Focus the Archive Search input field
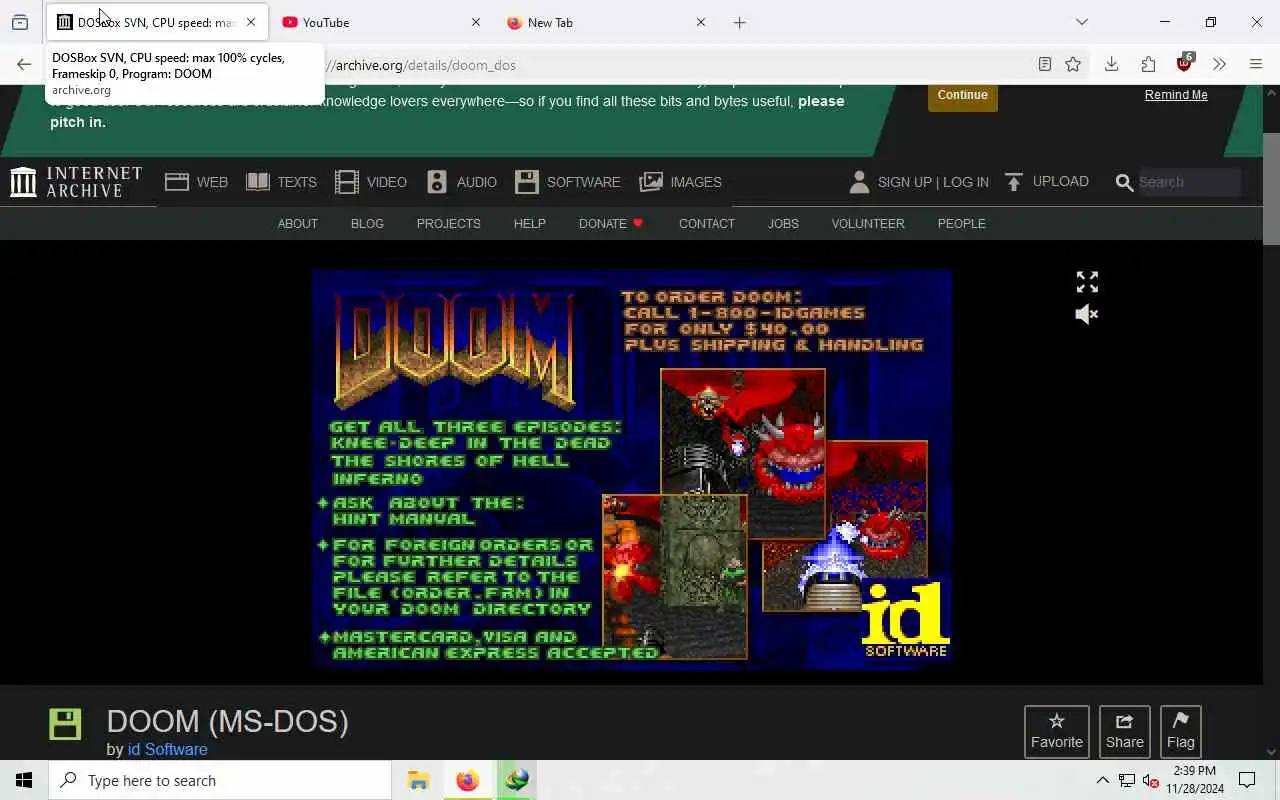This screenshot has width=1280, height=800. (1188, 182)
